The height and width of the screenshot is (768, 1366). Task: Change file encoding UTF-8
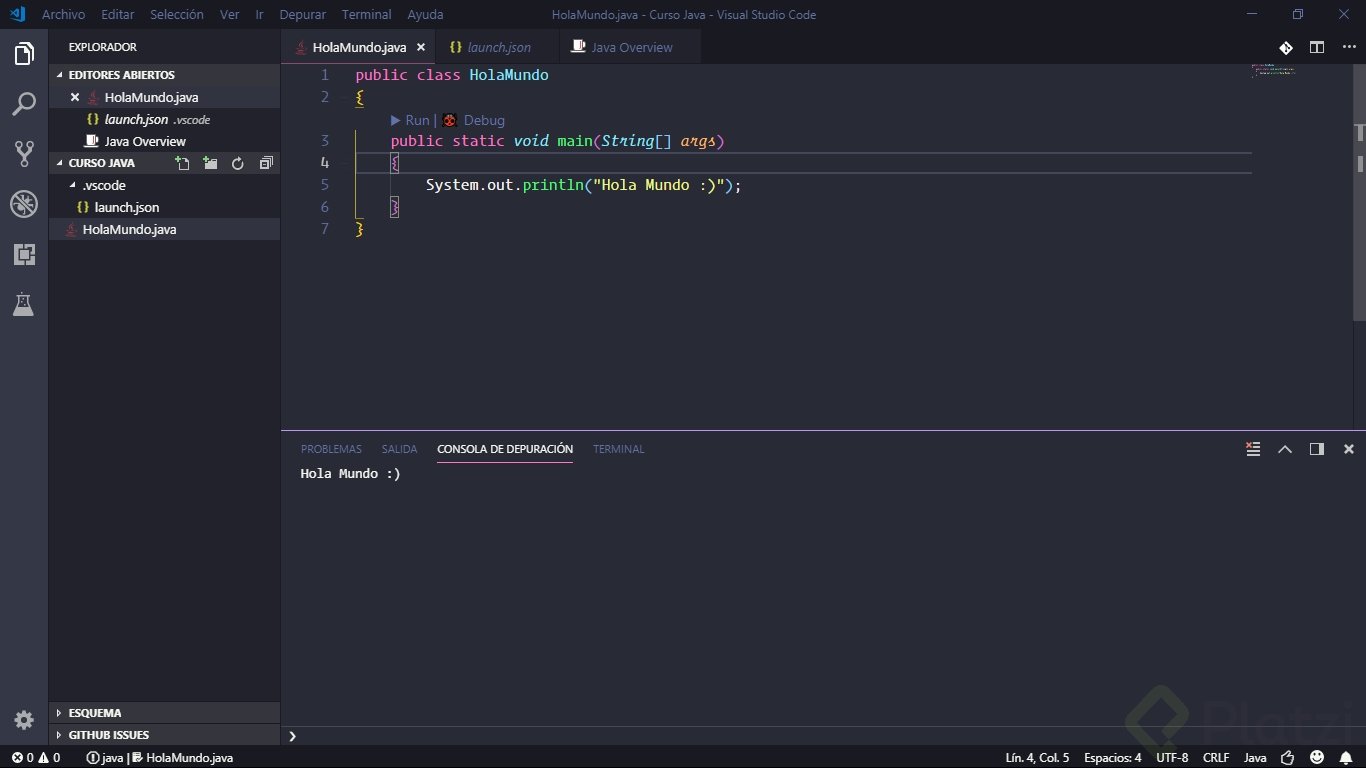pos(1172,758)
